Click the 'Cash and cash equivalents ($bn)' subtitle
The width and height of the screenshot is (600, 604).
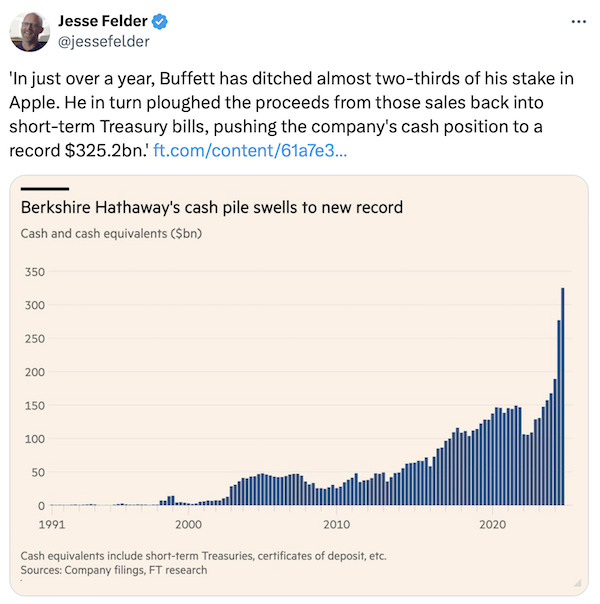point(111,234)
